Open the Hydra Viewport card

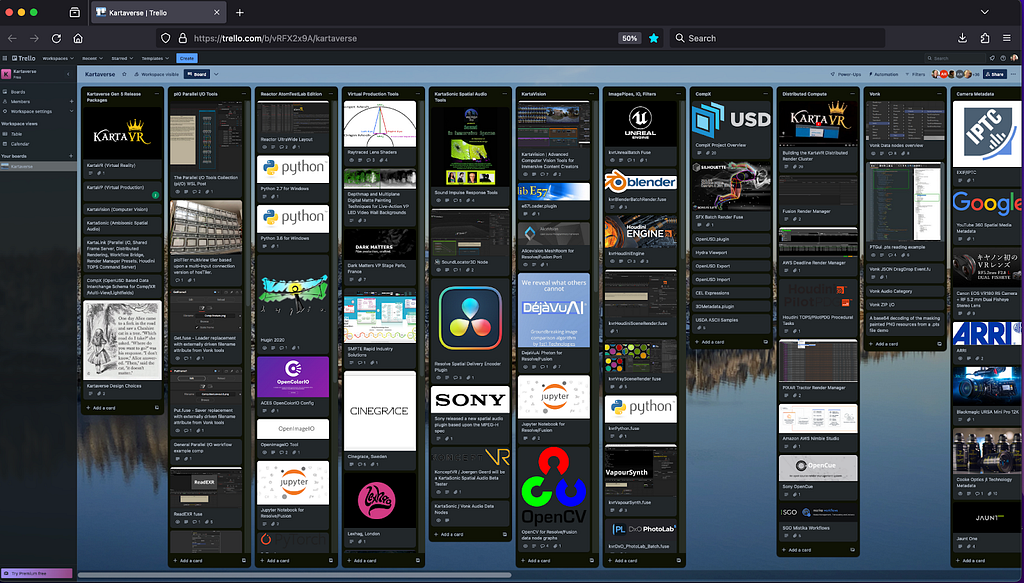pyautogui.click(x=730, y=253)
